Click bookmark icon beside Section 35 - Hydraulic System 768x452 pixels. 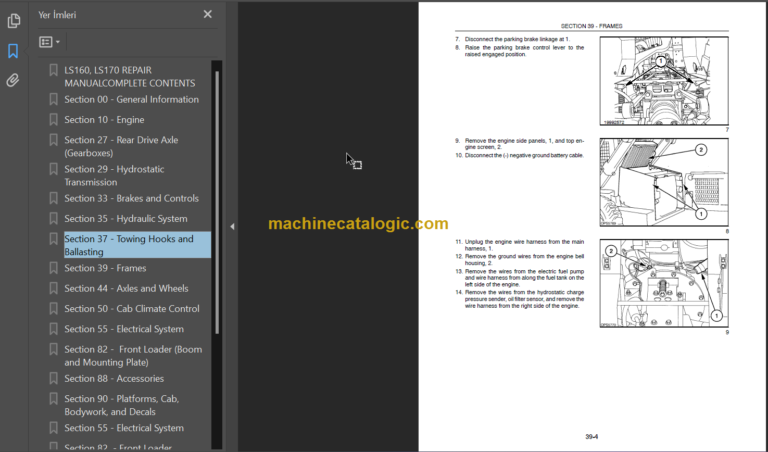pyautogui.click(x=54, y=218)
